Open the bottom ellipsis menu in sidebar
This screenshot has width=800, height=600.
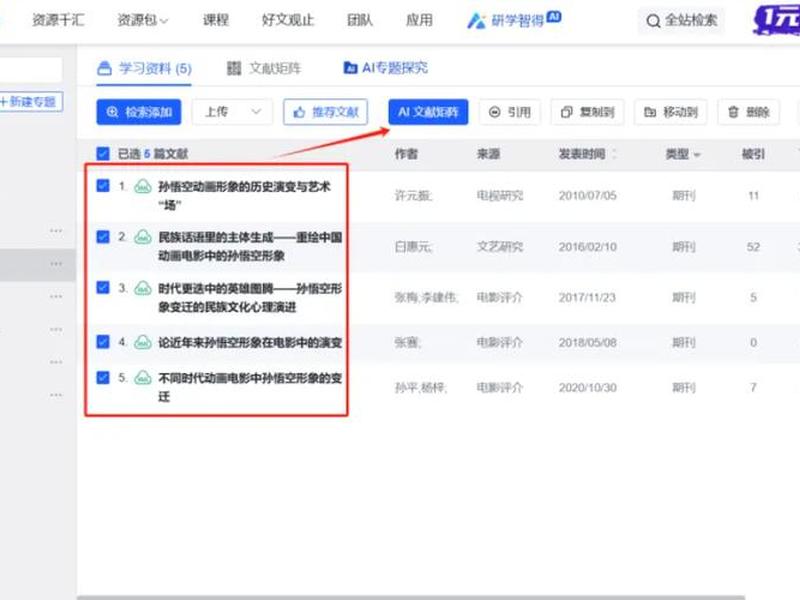click(x=56, y=395)
